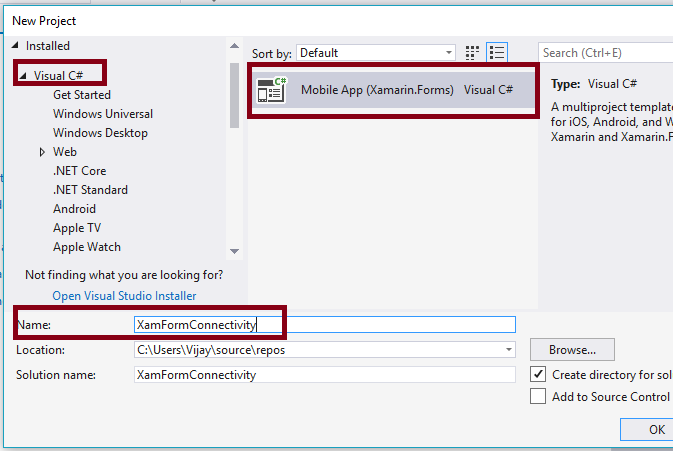Select Windows Desktop category
673x451 pixels.
coord(100,133)
